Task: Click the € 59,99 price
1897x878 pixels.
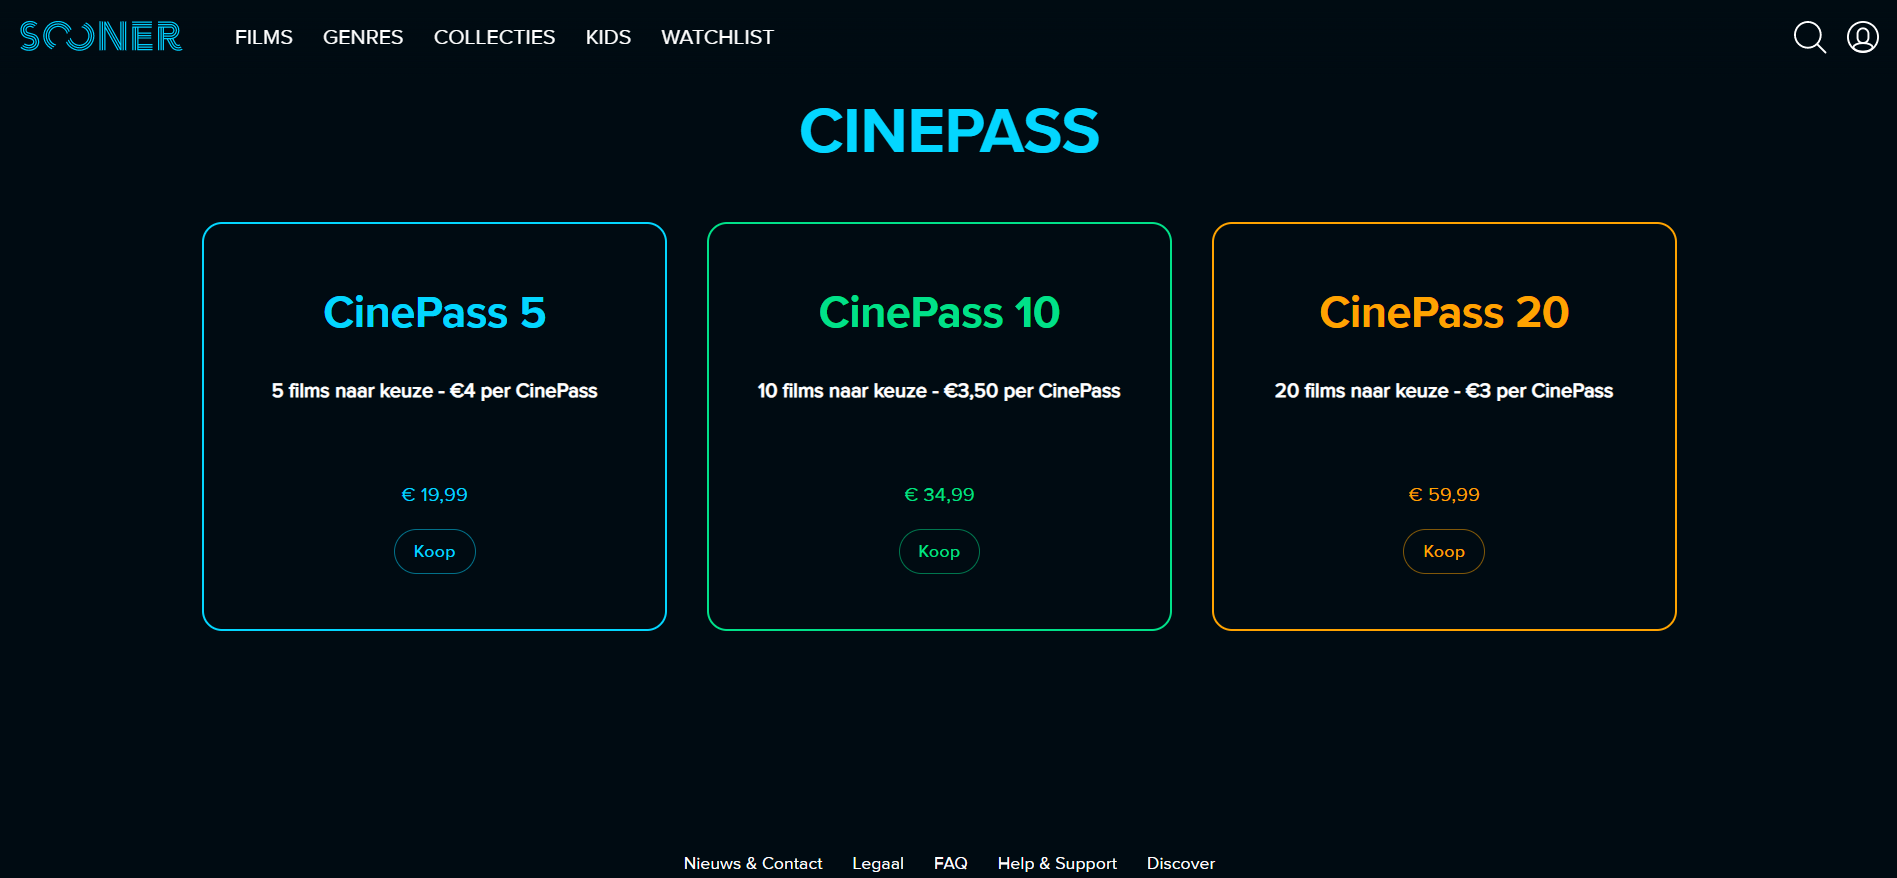Action: (x=1444, y=495)
